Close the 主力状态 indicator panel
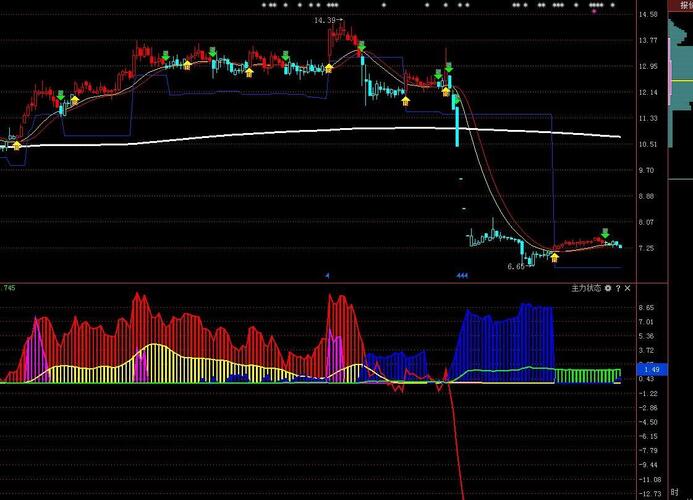 (629, 288)
